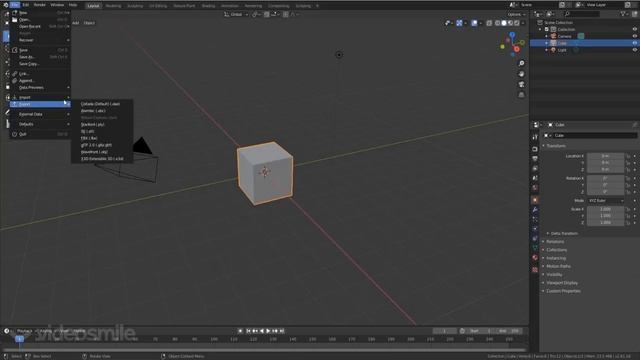Viewport: 640px width, 360px height.
Task: Toggle X-ray mode button in viewport header
Action: (489, 23)
